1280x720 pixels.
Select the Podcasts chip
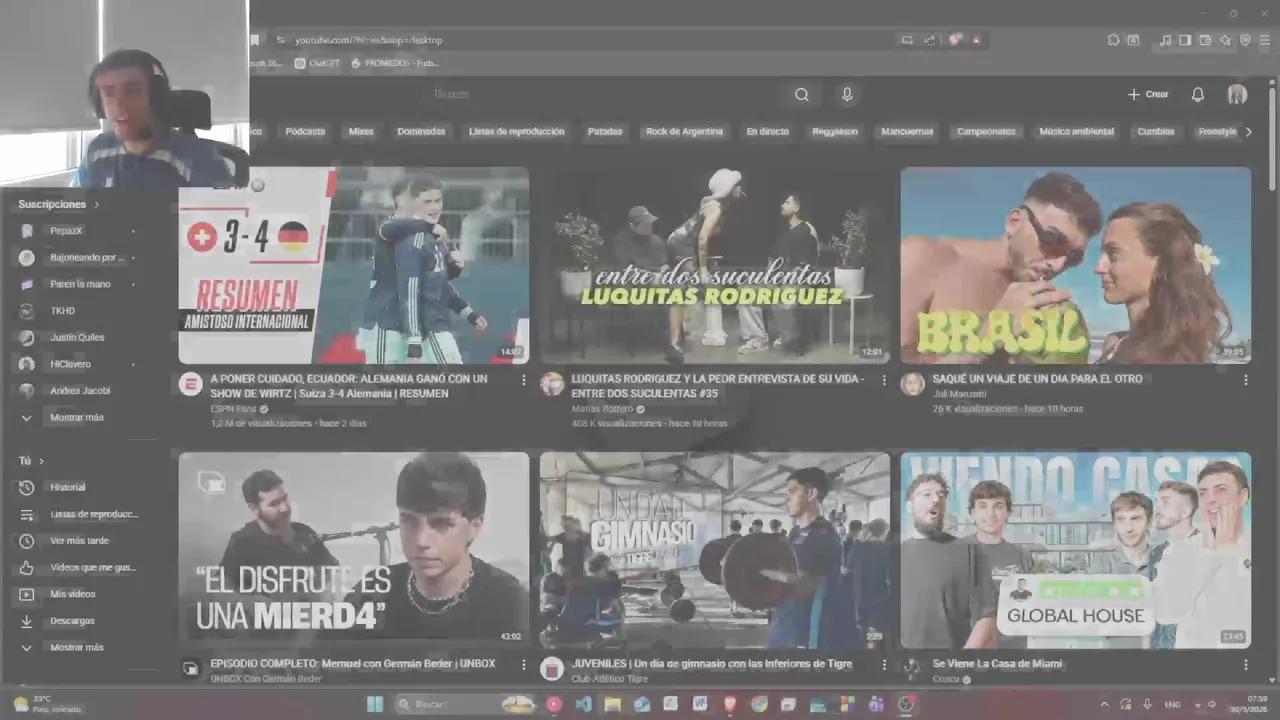click(x=305, y=131)
